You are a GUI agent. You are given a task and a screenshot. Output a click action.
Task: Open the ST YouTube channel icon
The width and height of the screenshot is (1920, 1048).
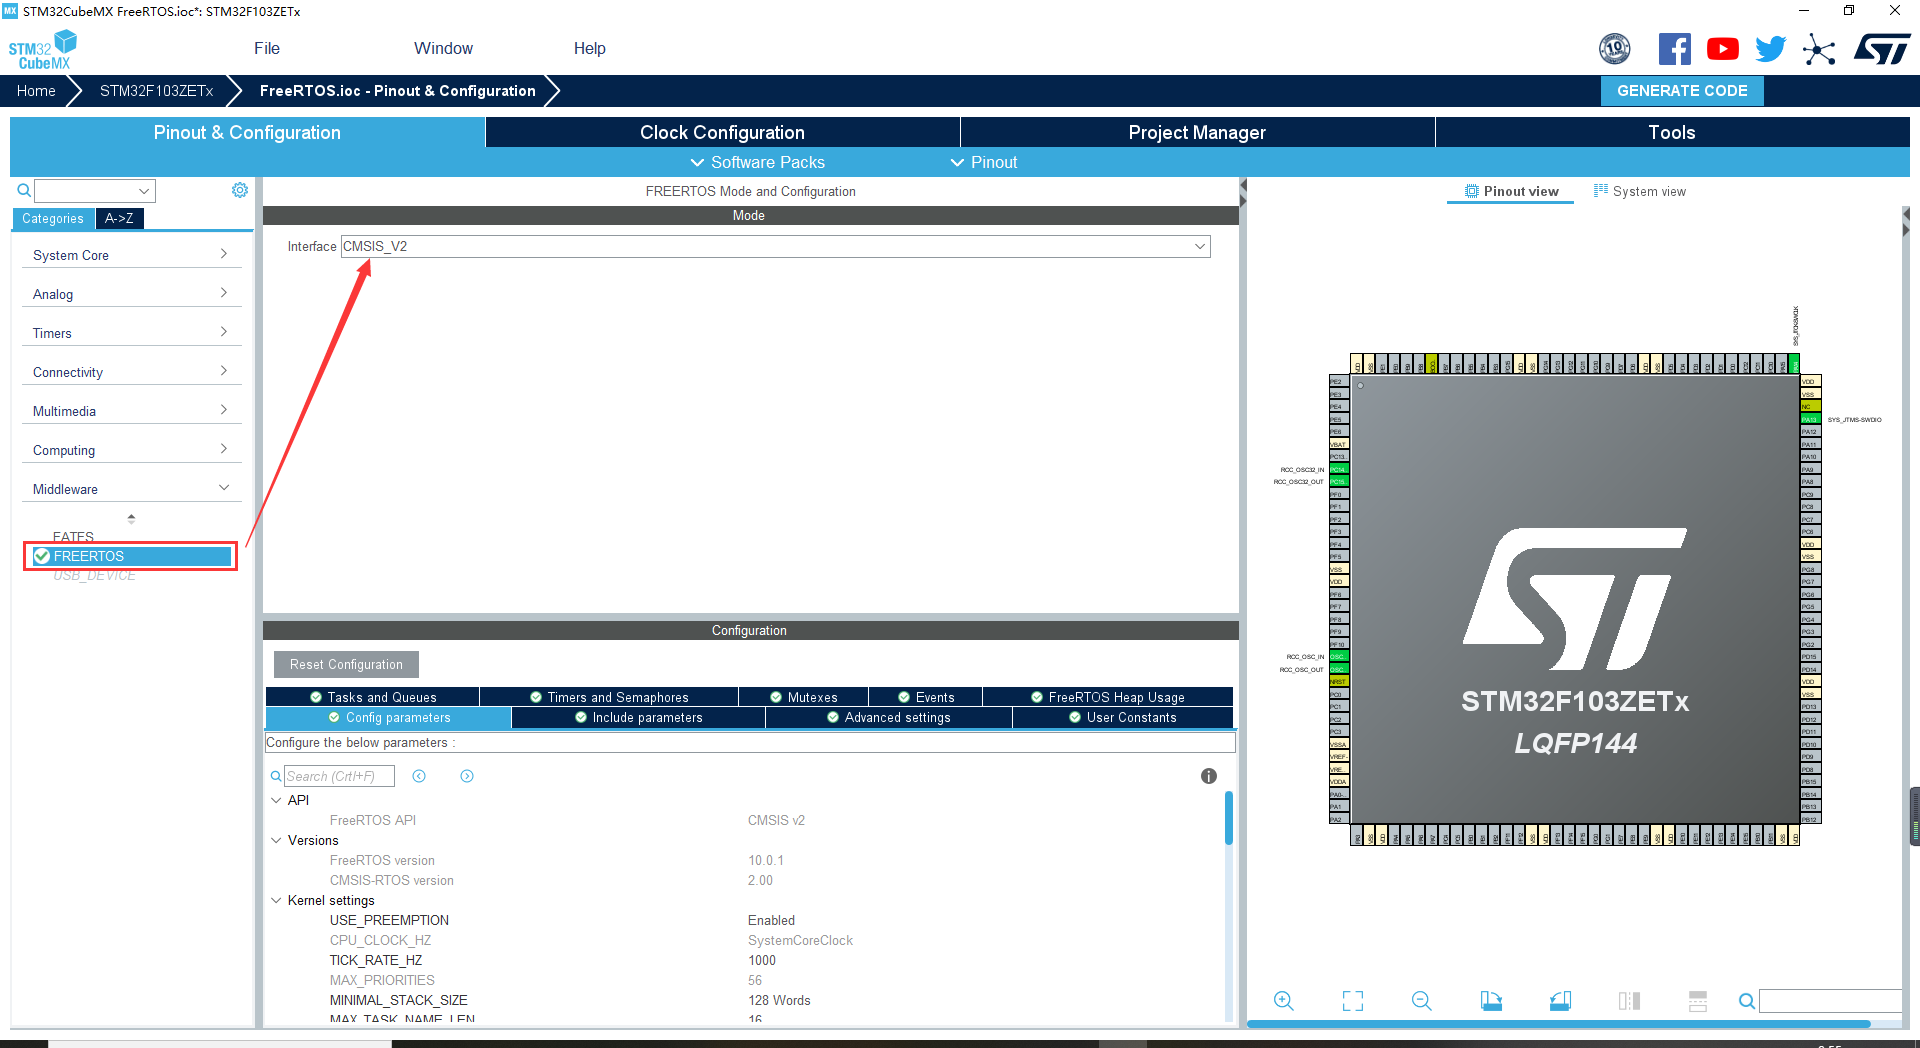coord(1723,49)
